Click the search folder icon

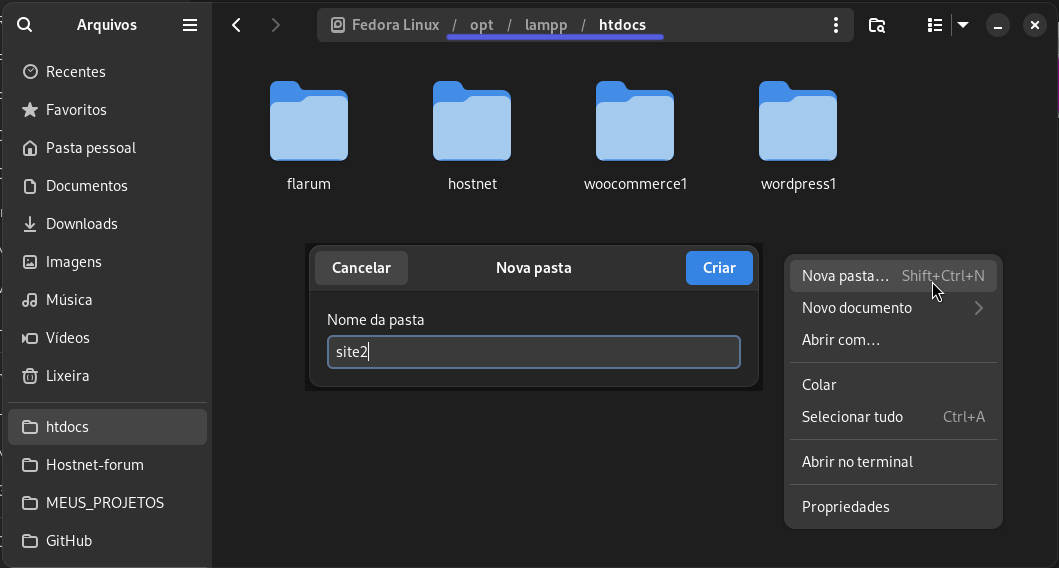[x=877, y=25]
